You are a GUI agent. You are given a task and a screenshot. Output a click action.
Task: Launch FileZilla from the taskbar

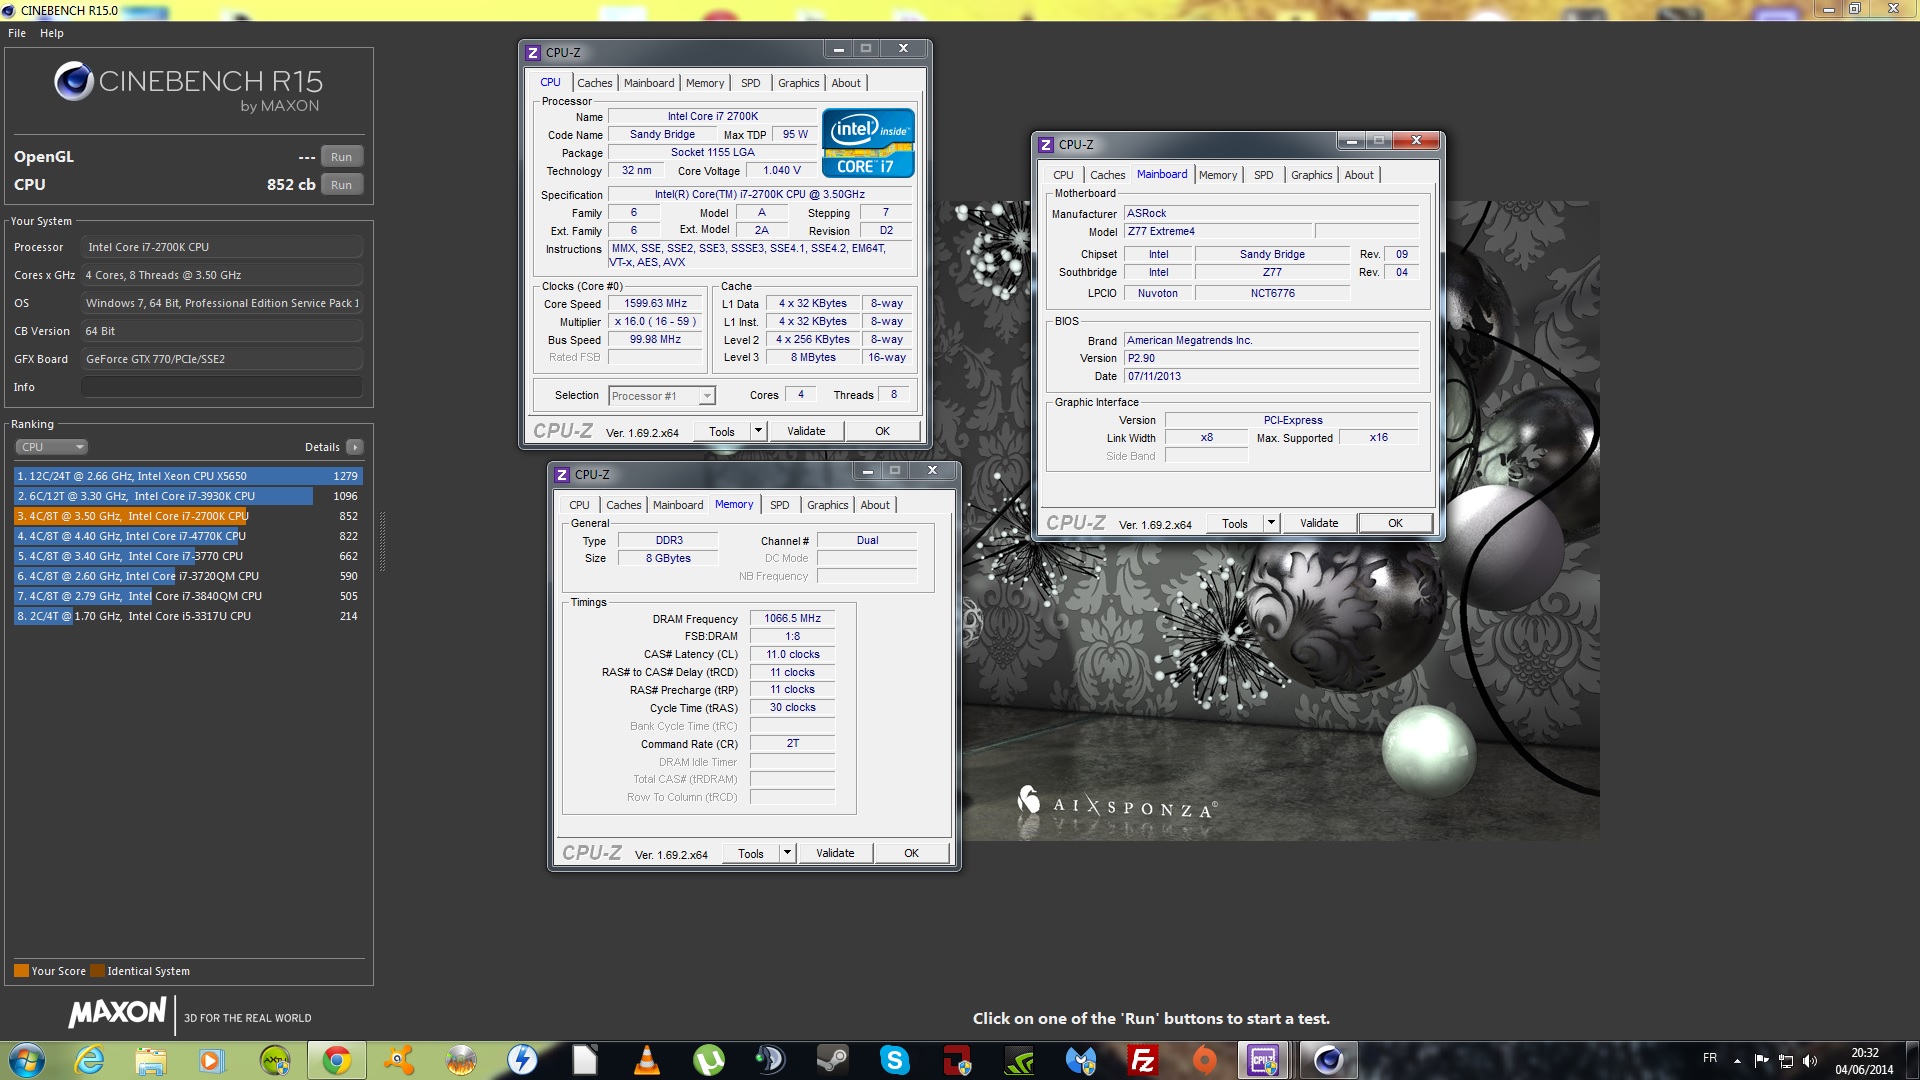pos(1143,1060)
